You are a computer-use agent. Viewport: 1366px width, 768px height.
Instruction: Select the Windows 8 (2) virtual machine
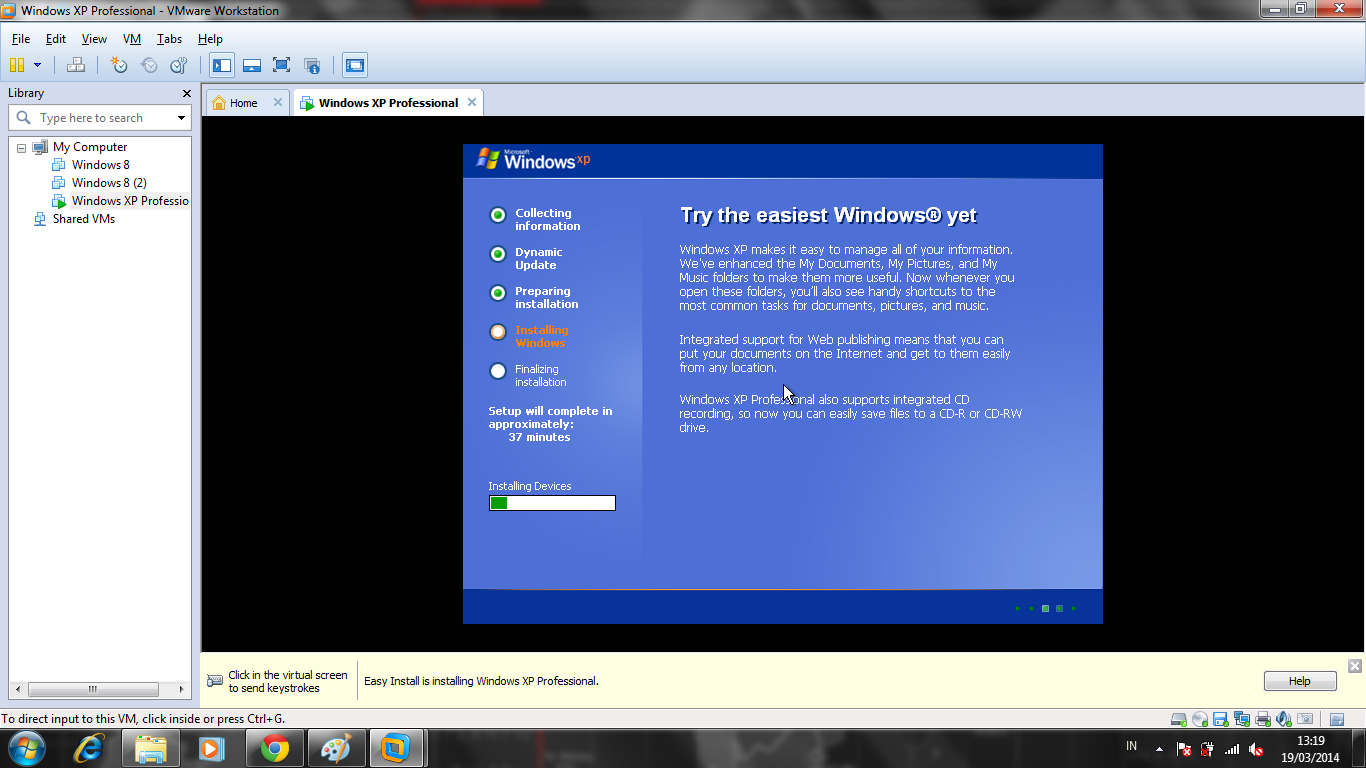[x=109, y=183]
